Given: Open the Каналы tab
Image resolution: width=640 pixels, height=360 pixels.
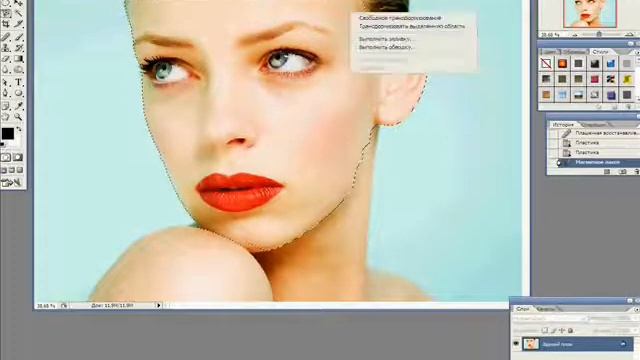Looking at the screenshot, I should (x=545, y=309).
